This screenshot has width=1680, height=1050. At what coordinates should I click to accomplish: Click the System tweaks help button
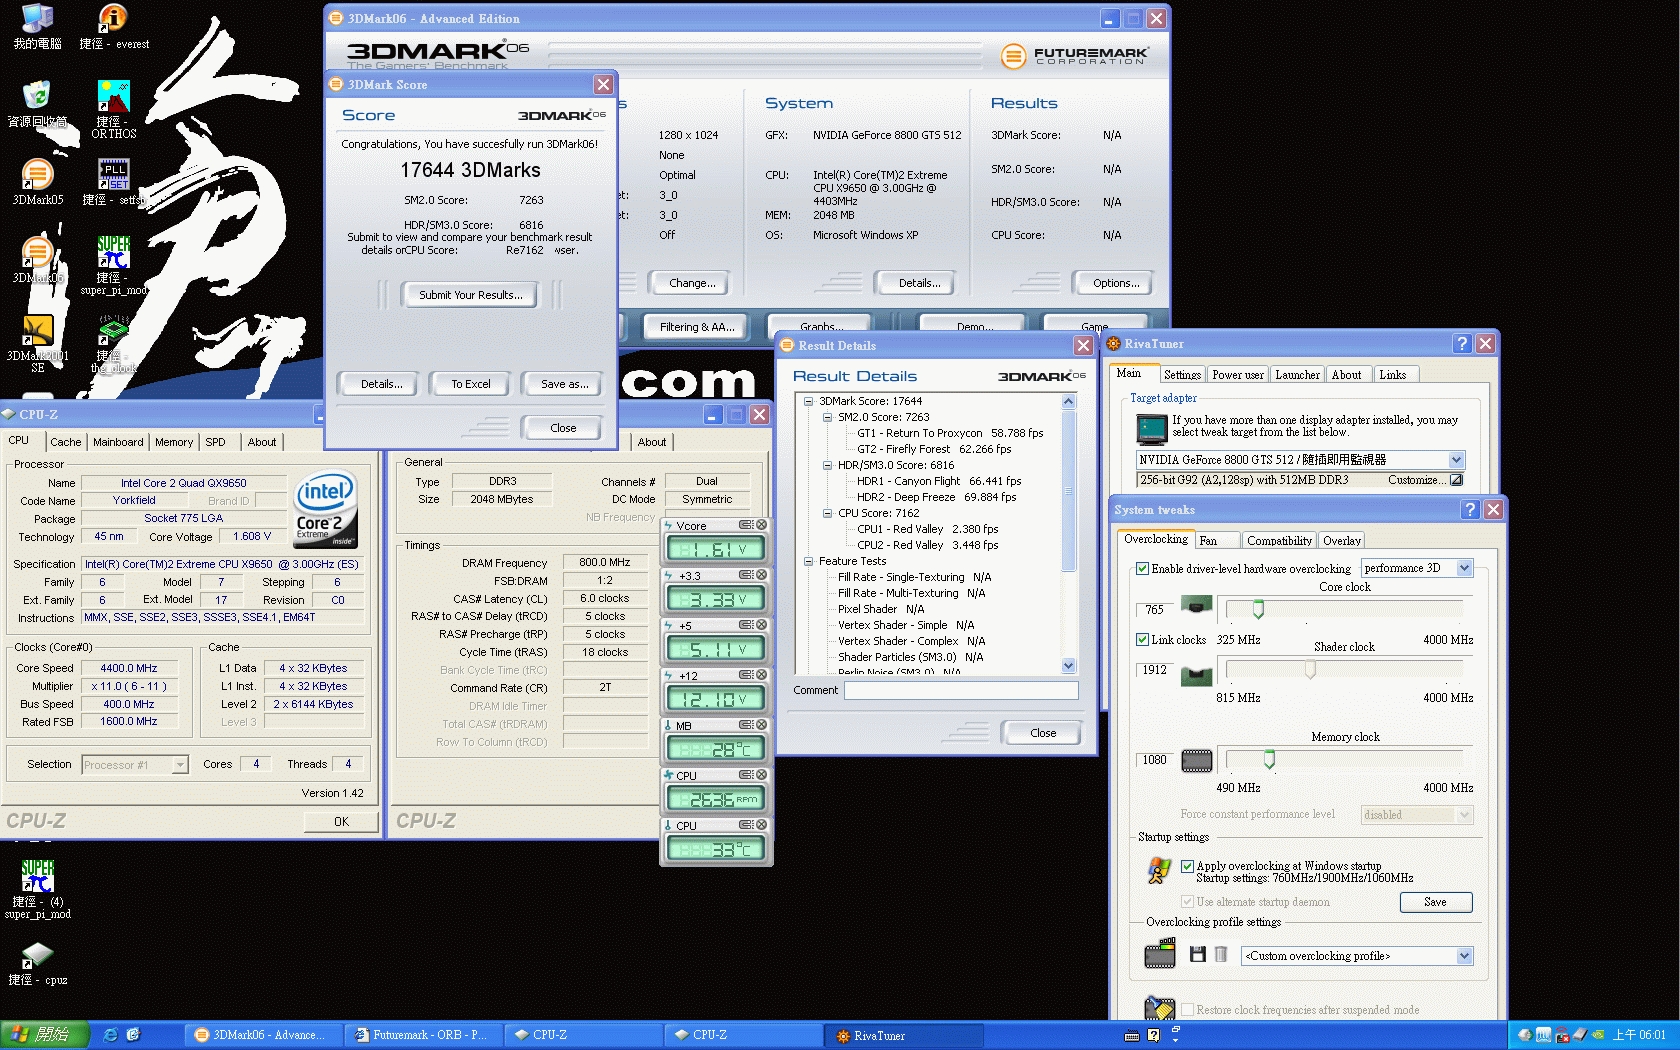point(1470,509)
